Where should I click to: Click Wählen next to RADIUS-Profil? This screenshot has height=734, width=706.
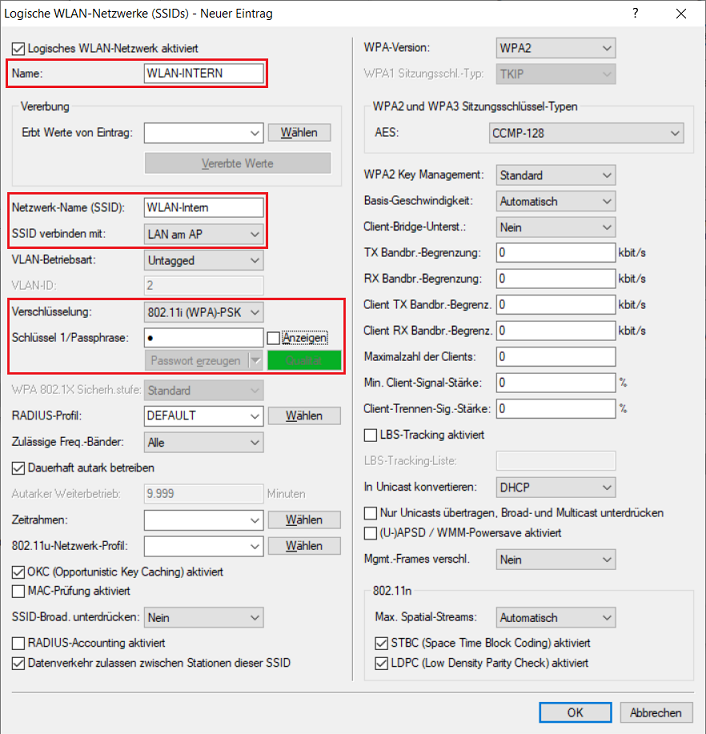point(304,415)
